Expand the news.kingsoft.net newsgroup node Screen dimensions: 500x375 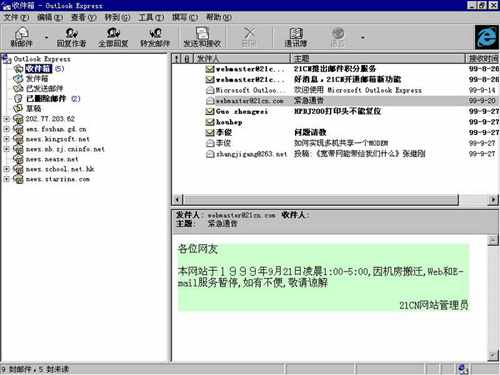[6, 139]
